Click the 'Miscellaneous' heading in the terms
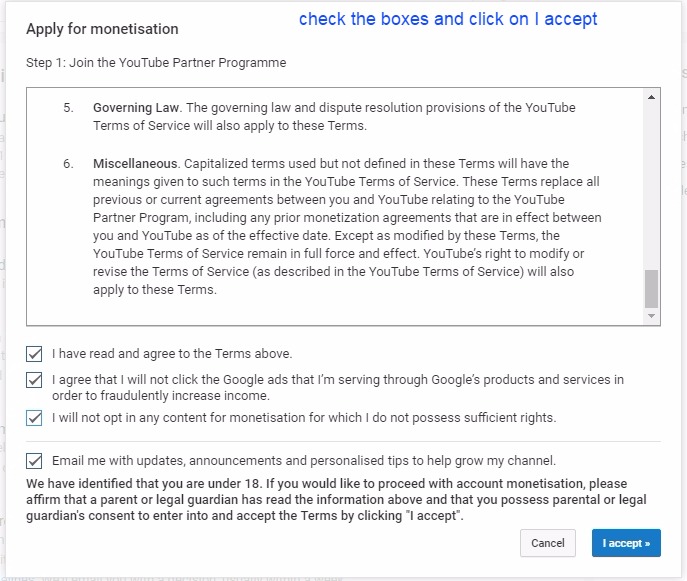The image size is (687, 581). pos(135,164)
